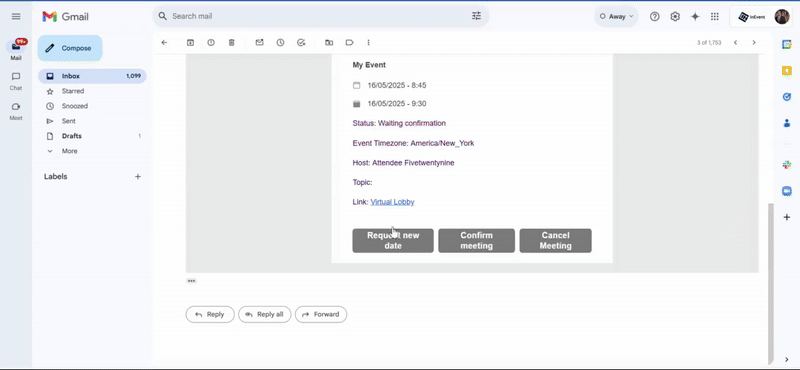Open the Zoom add-on in the side panel
800x370 pixels.
[787, 191]
